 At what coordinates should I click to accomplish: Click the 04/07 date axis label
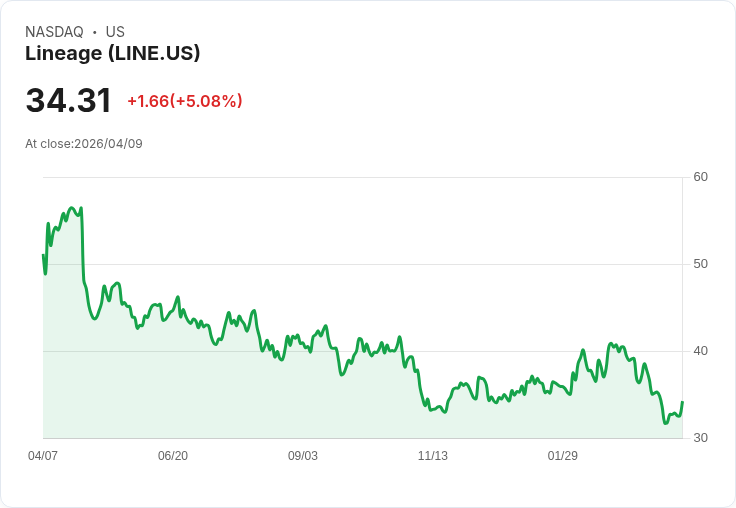[43, 456]
